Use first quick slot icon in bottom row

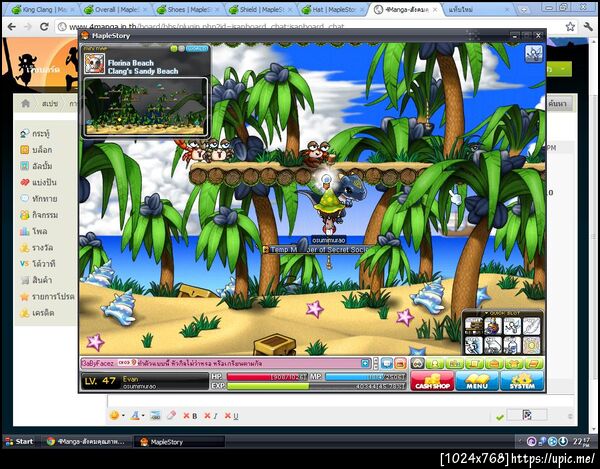[474, 345]
